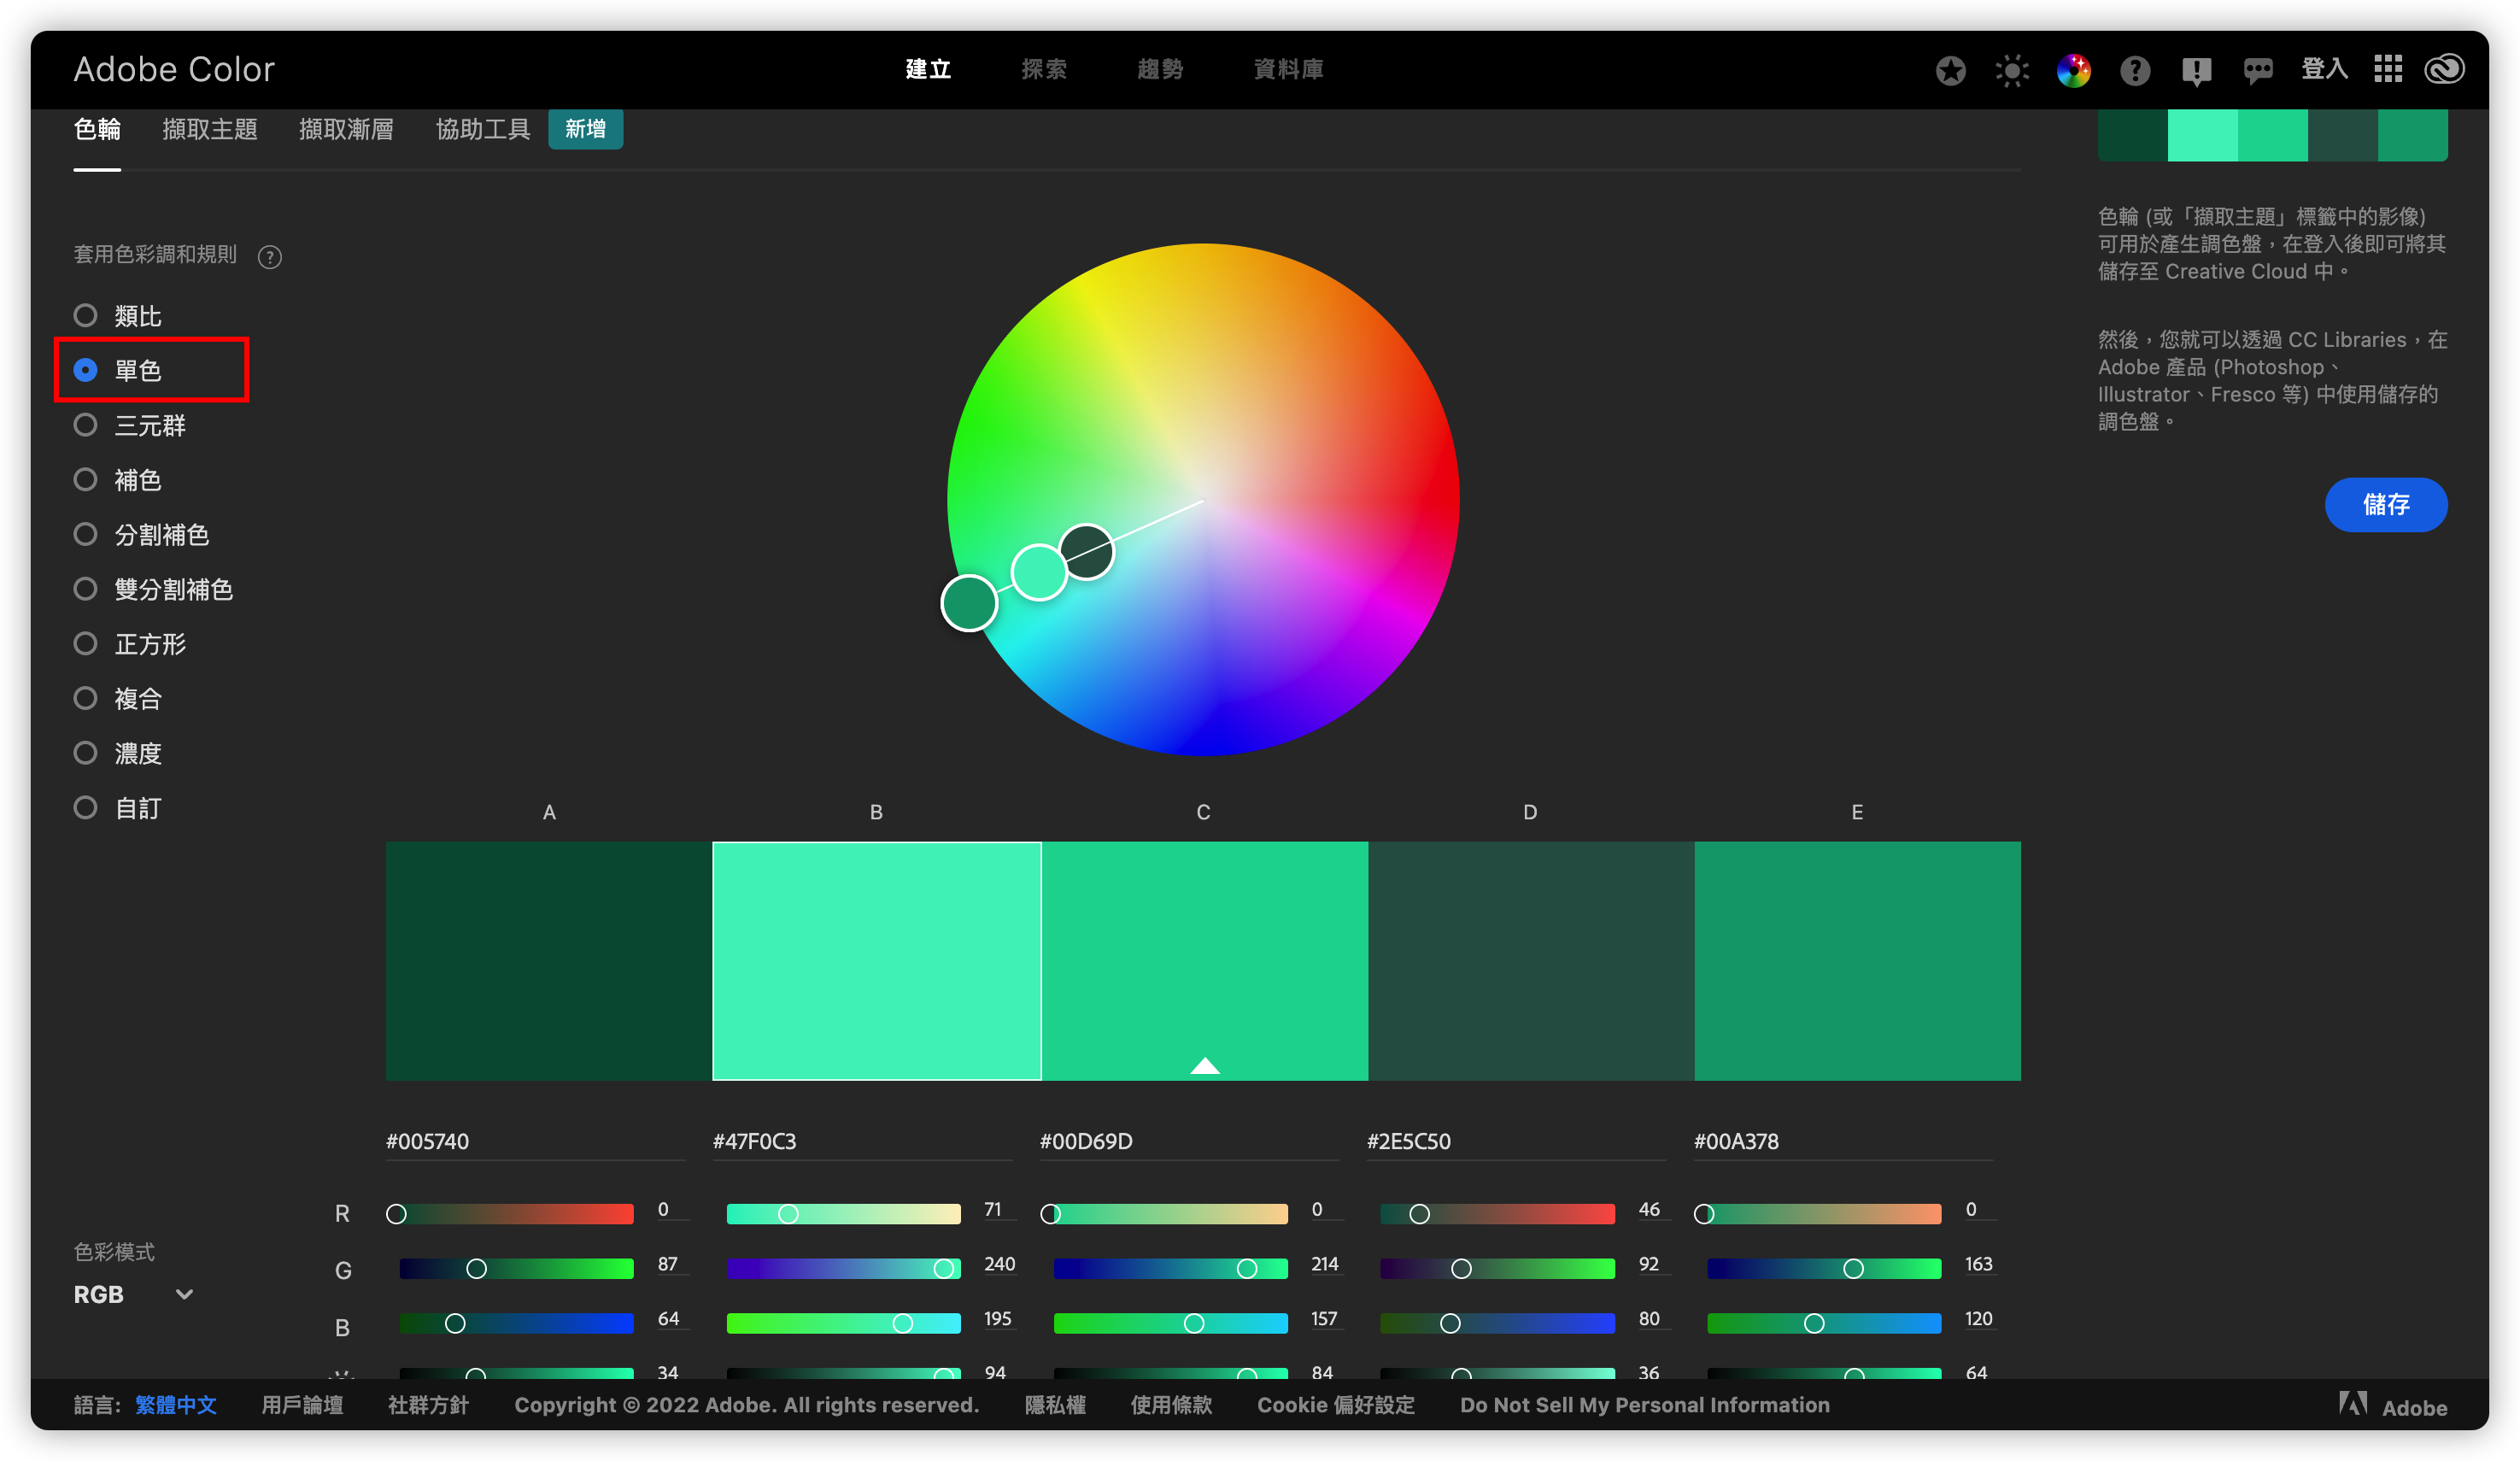2520x1461 pixels.
Task: Click the G slider for swatch D
Action: click(x=1497, y=1269)
